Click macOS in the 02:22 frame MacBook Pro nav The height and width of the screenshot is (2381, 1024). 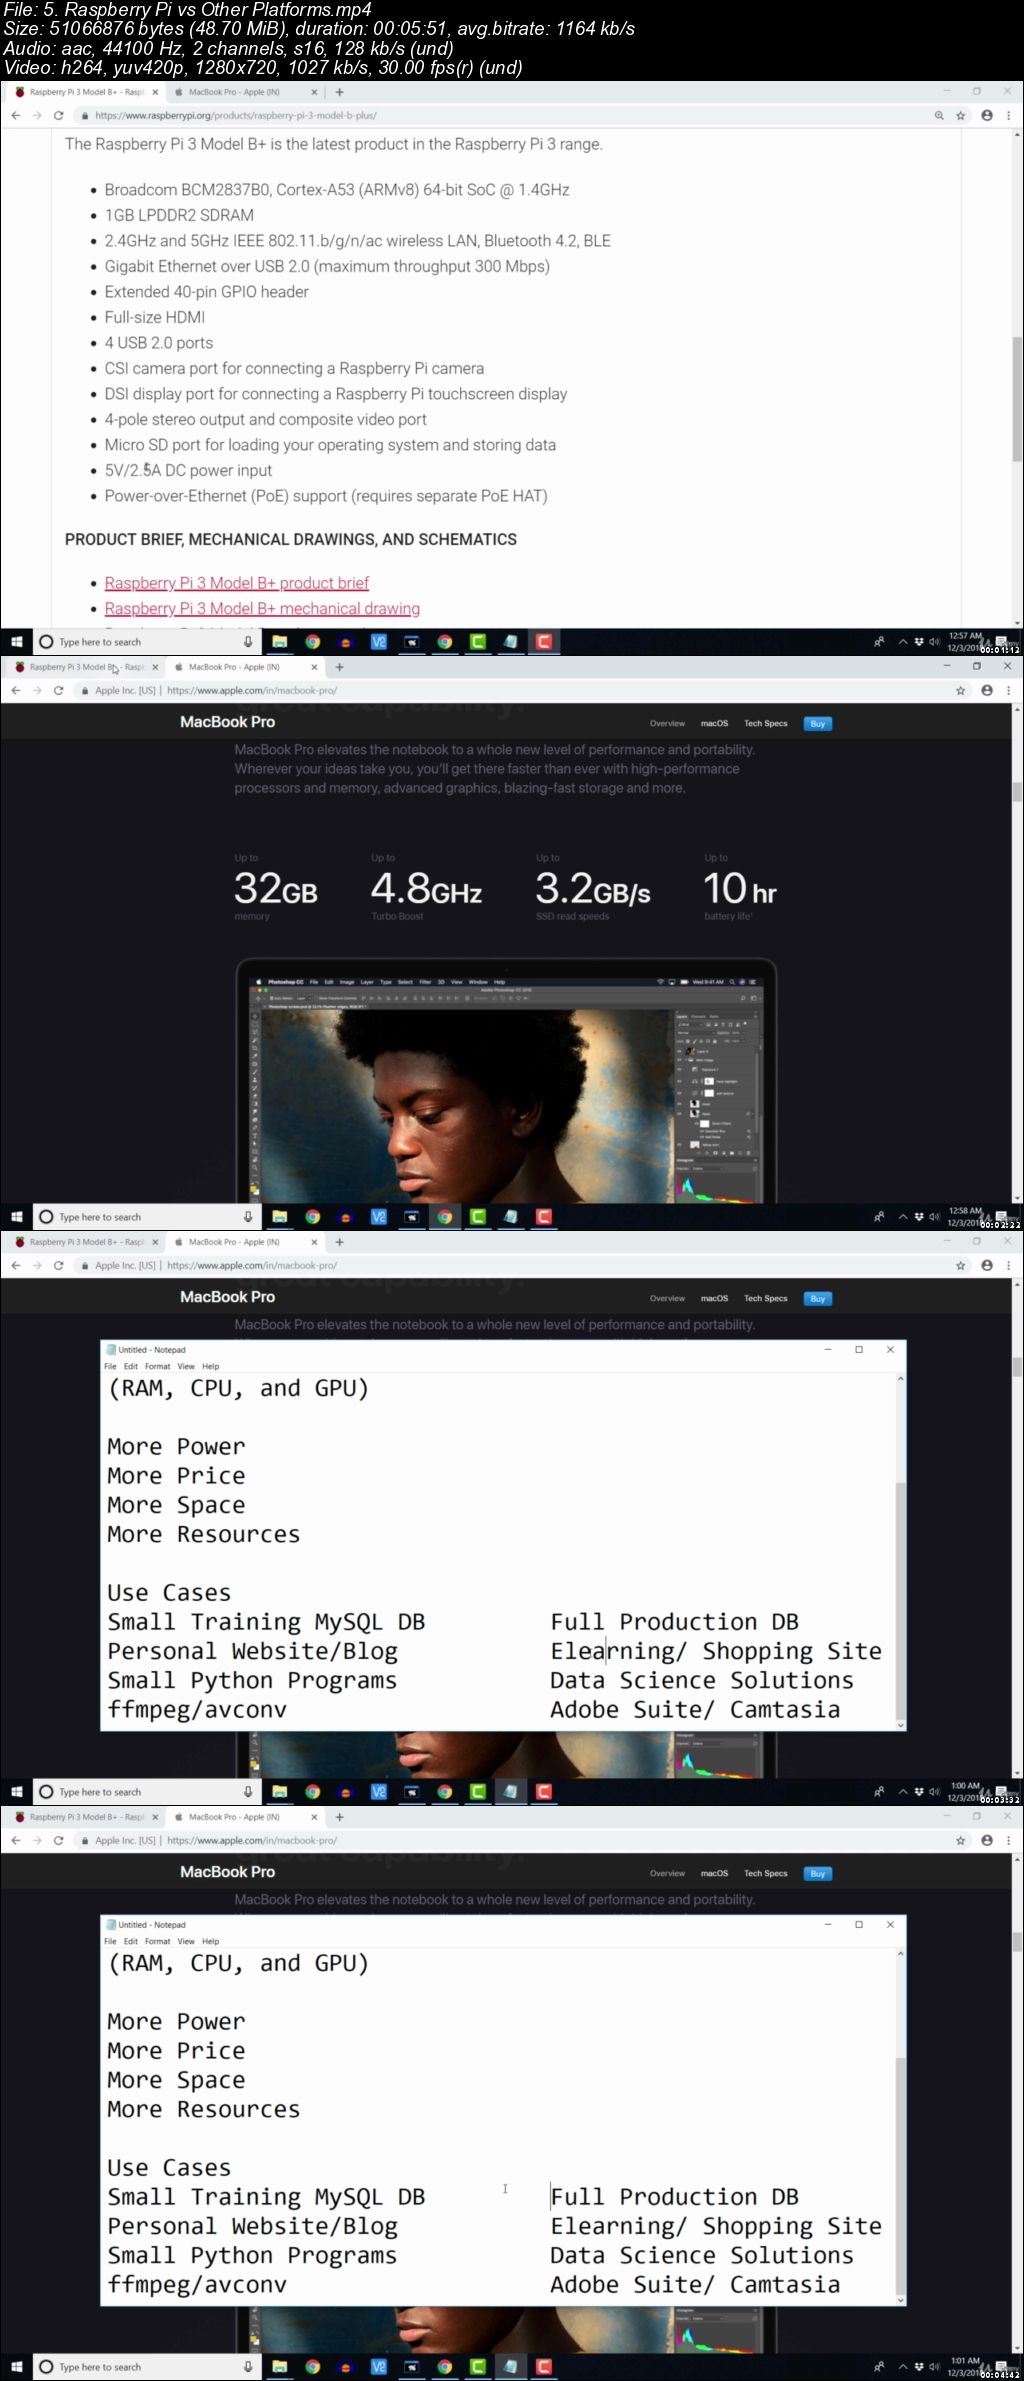(x=714, y=723)
